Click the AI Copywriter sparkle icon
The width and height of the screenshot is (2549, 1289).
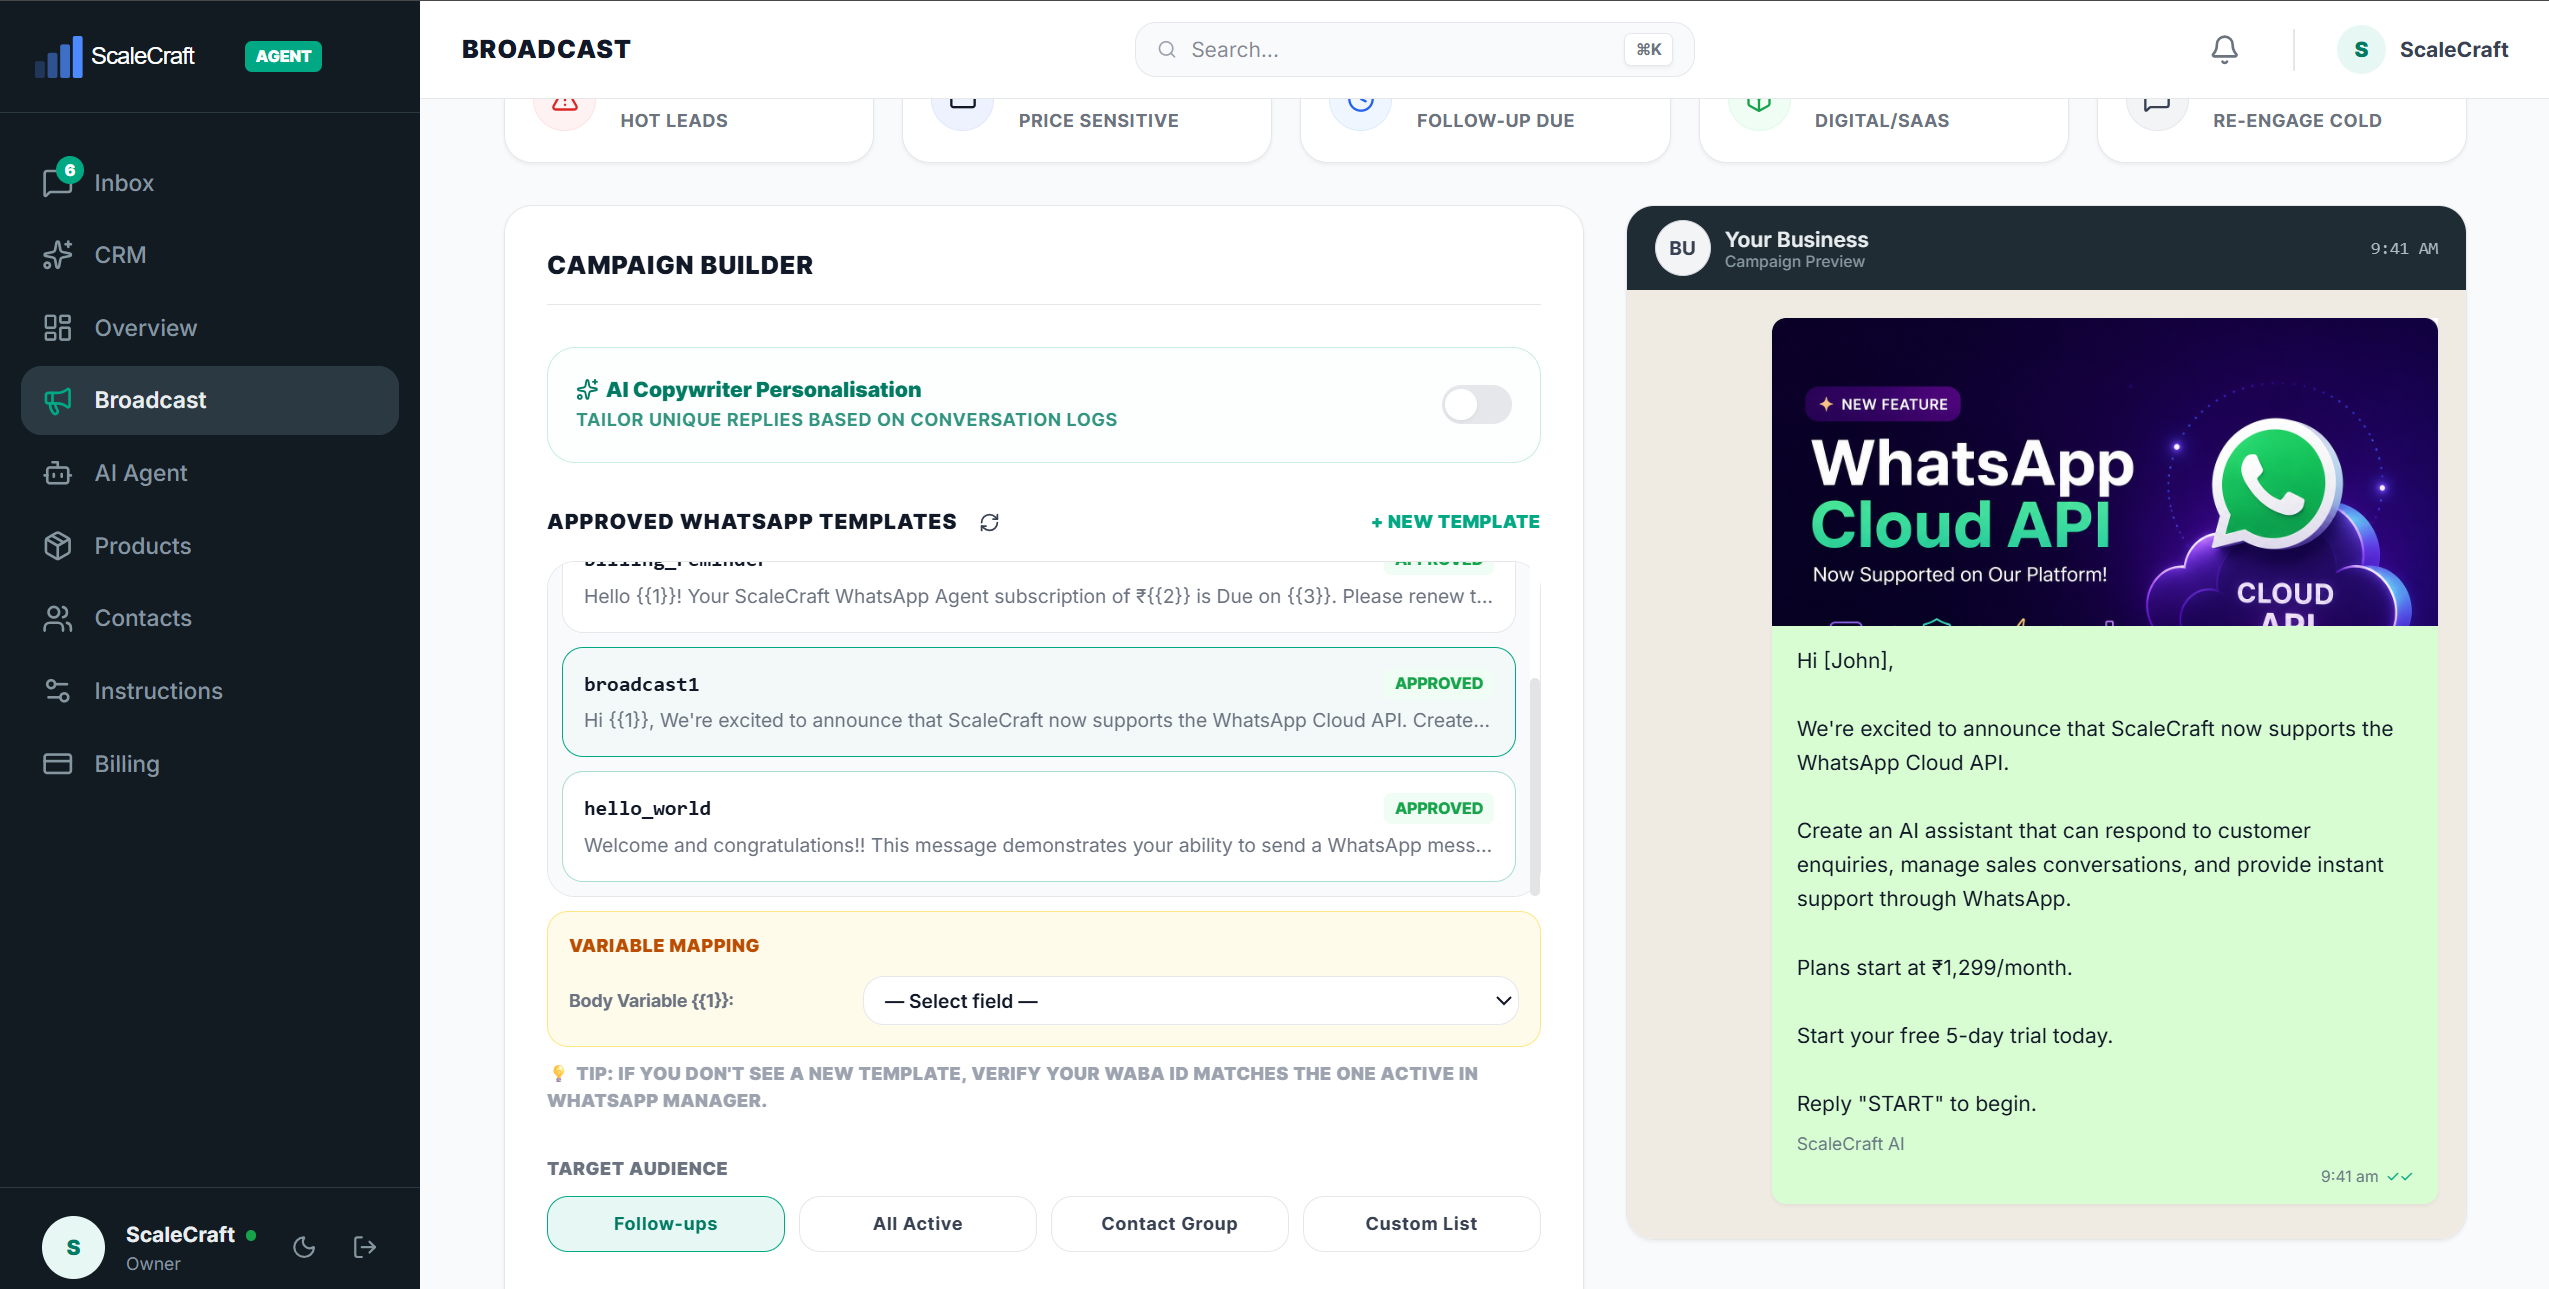point(587,389)
